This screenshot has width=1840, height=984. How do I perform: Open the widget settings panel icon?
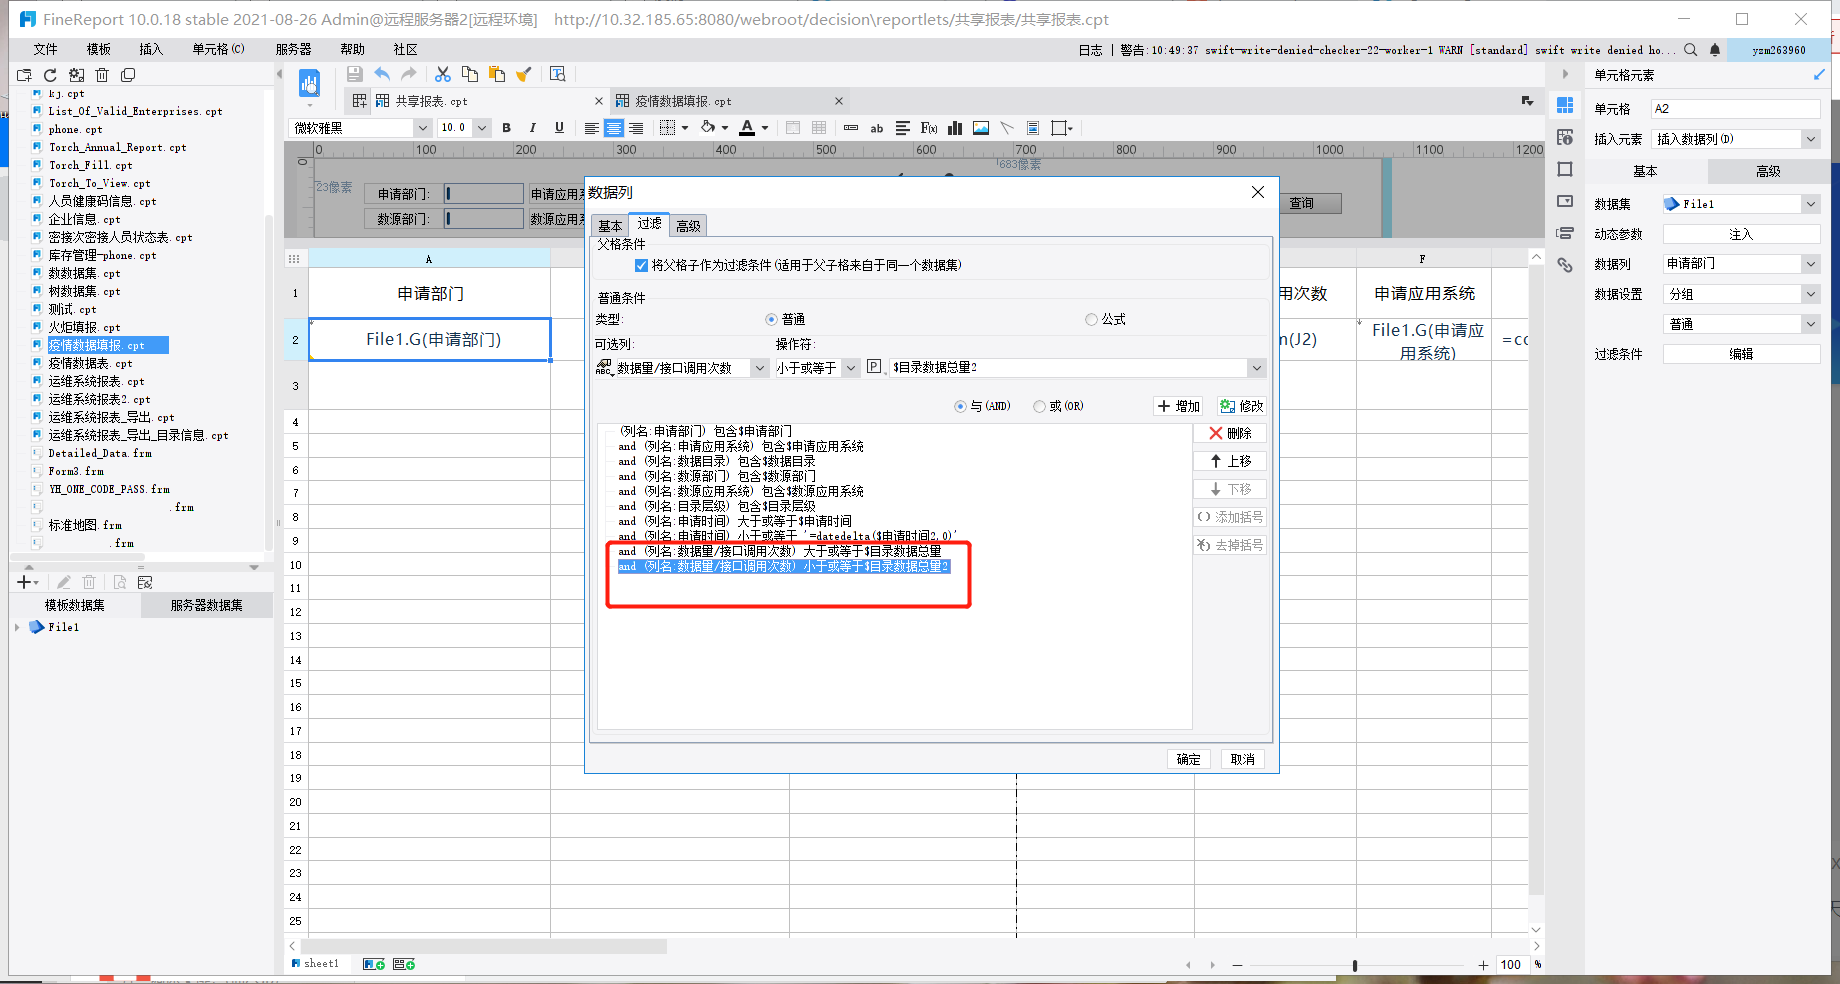point(1565,201)
